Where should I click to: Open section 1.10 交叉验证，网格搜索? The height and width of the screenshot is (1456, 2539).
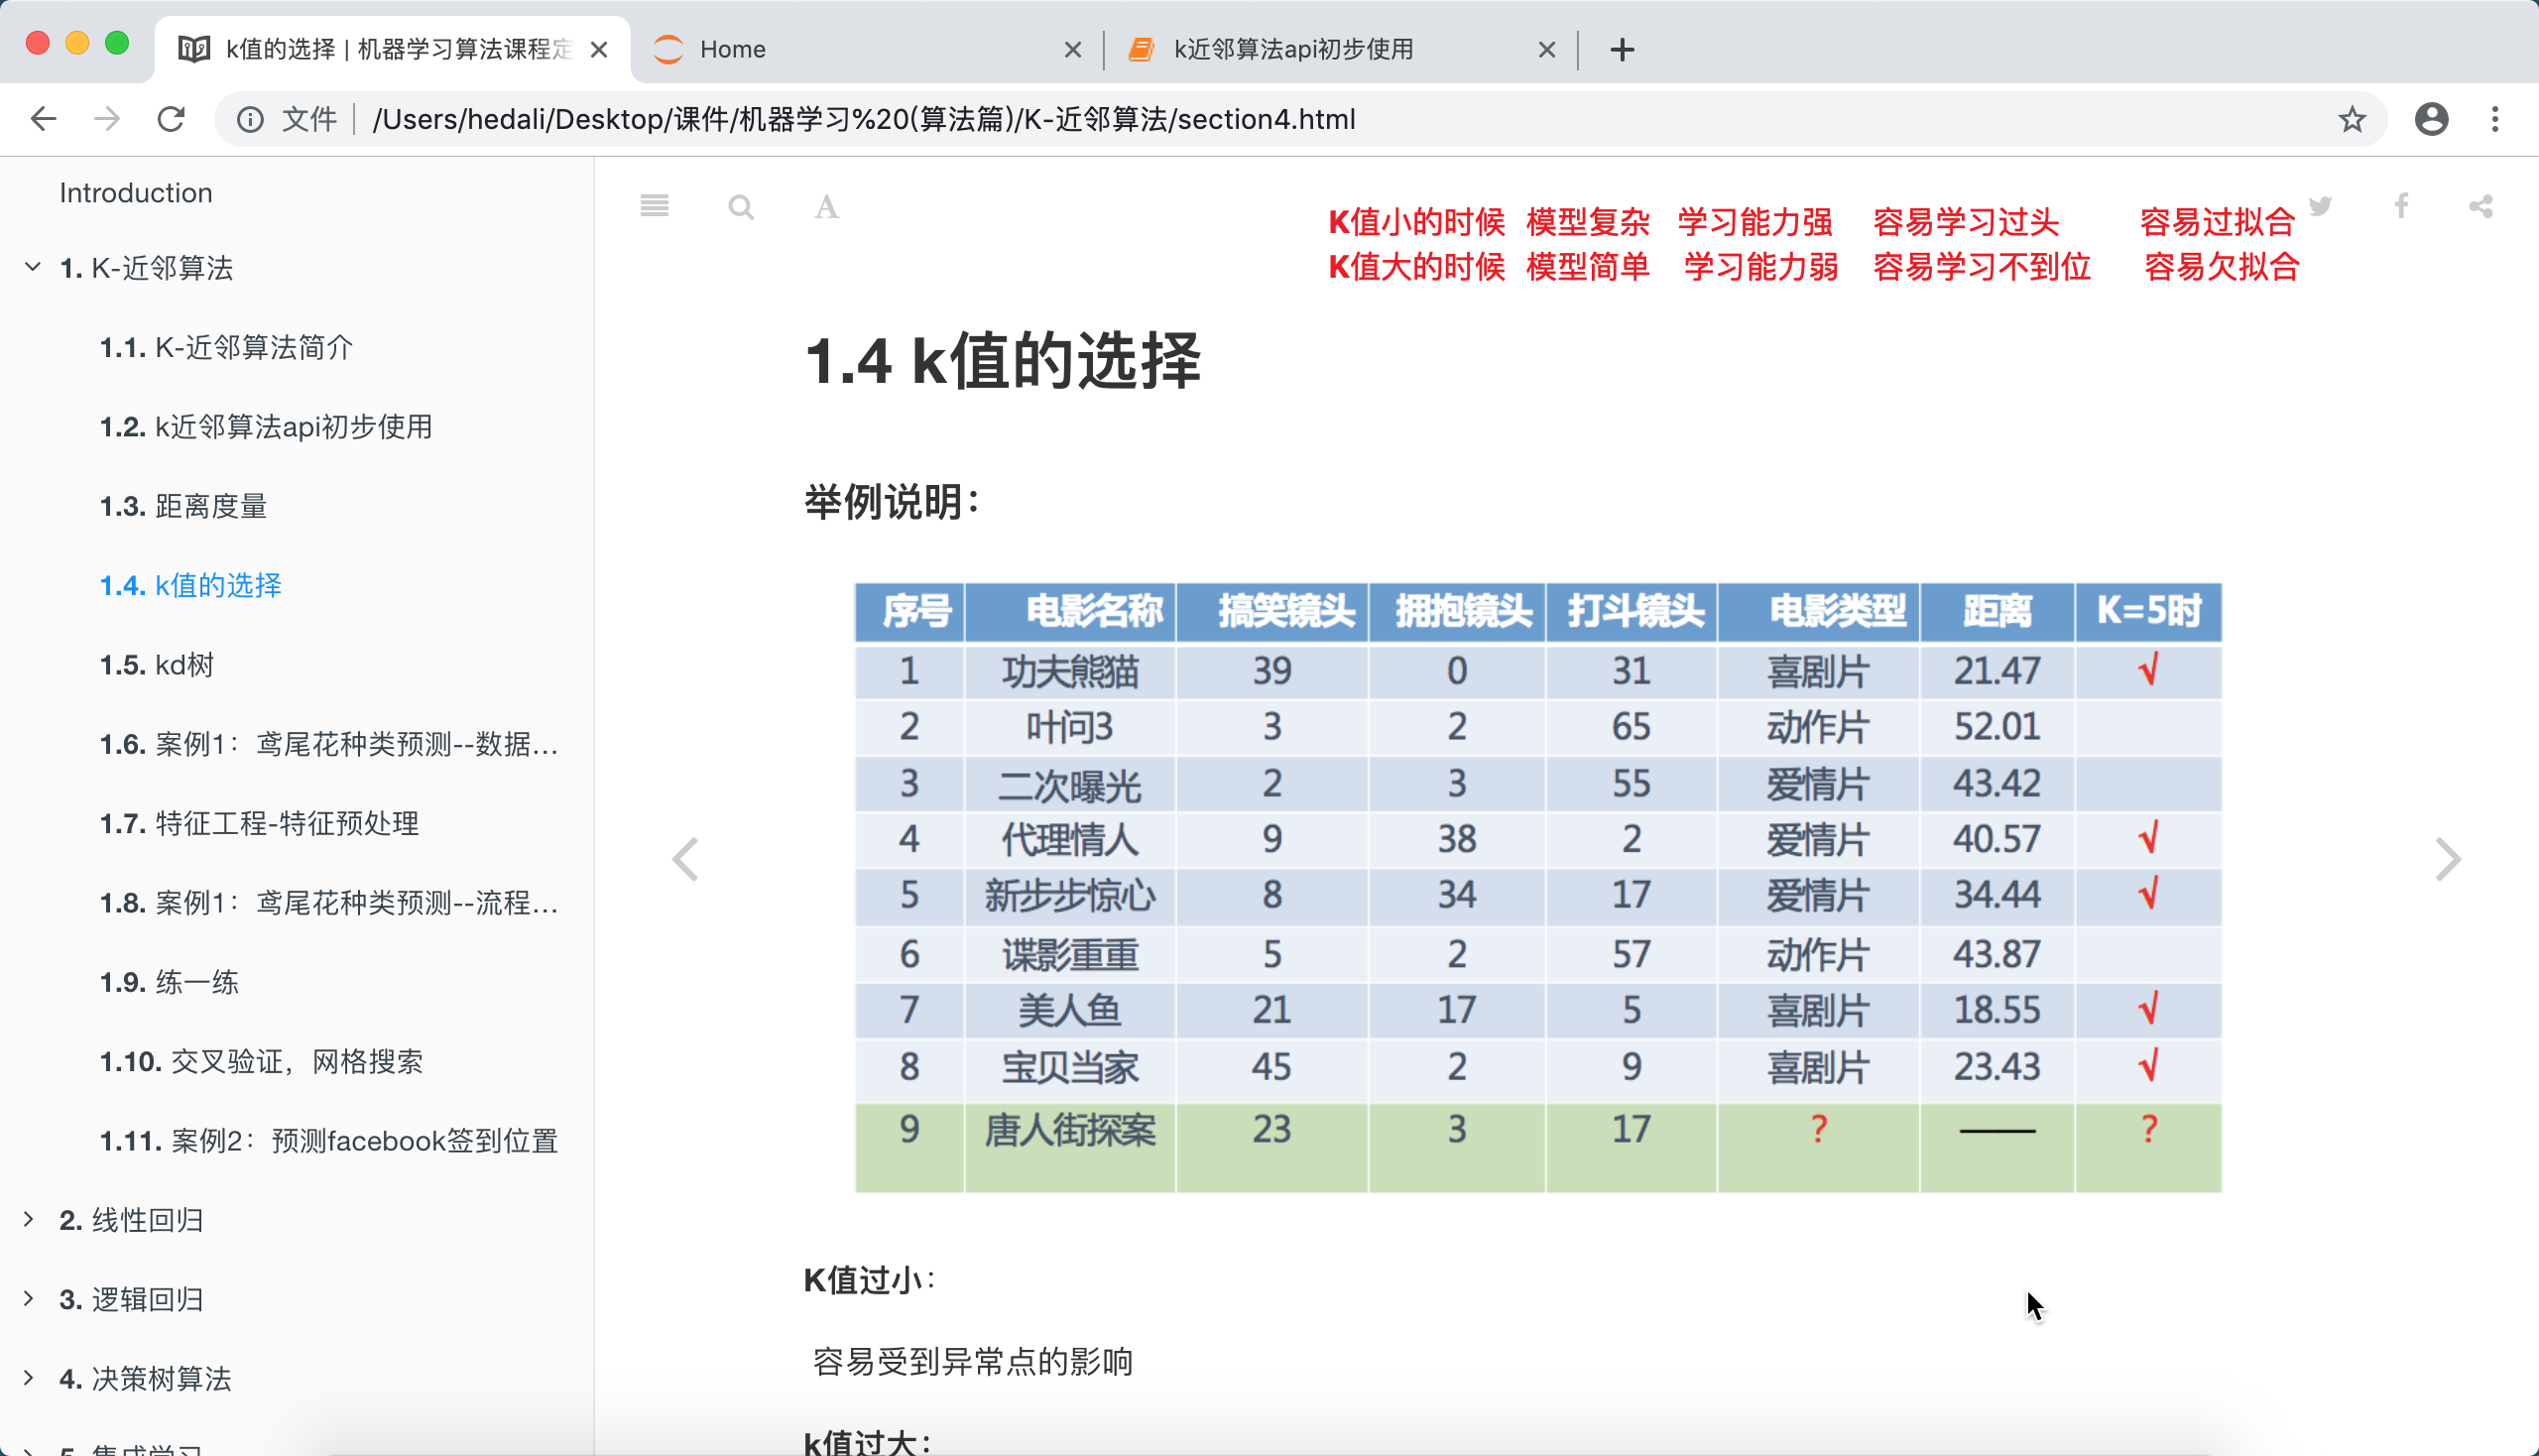[261, 1061]
